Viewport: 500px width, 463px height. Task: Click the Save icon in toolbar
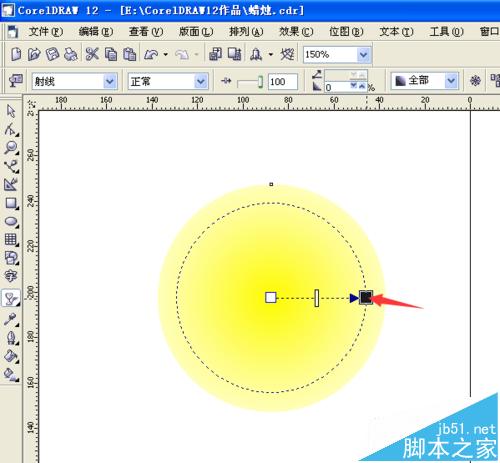coord(52,54)
